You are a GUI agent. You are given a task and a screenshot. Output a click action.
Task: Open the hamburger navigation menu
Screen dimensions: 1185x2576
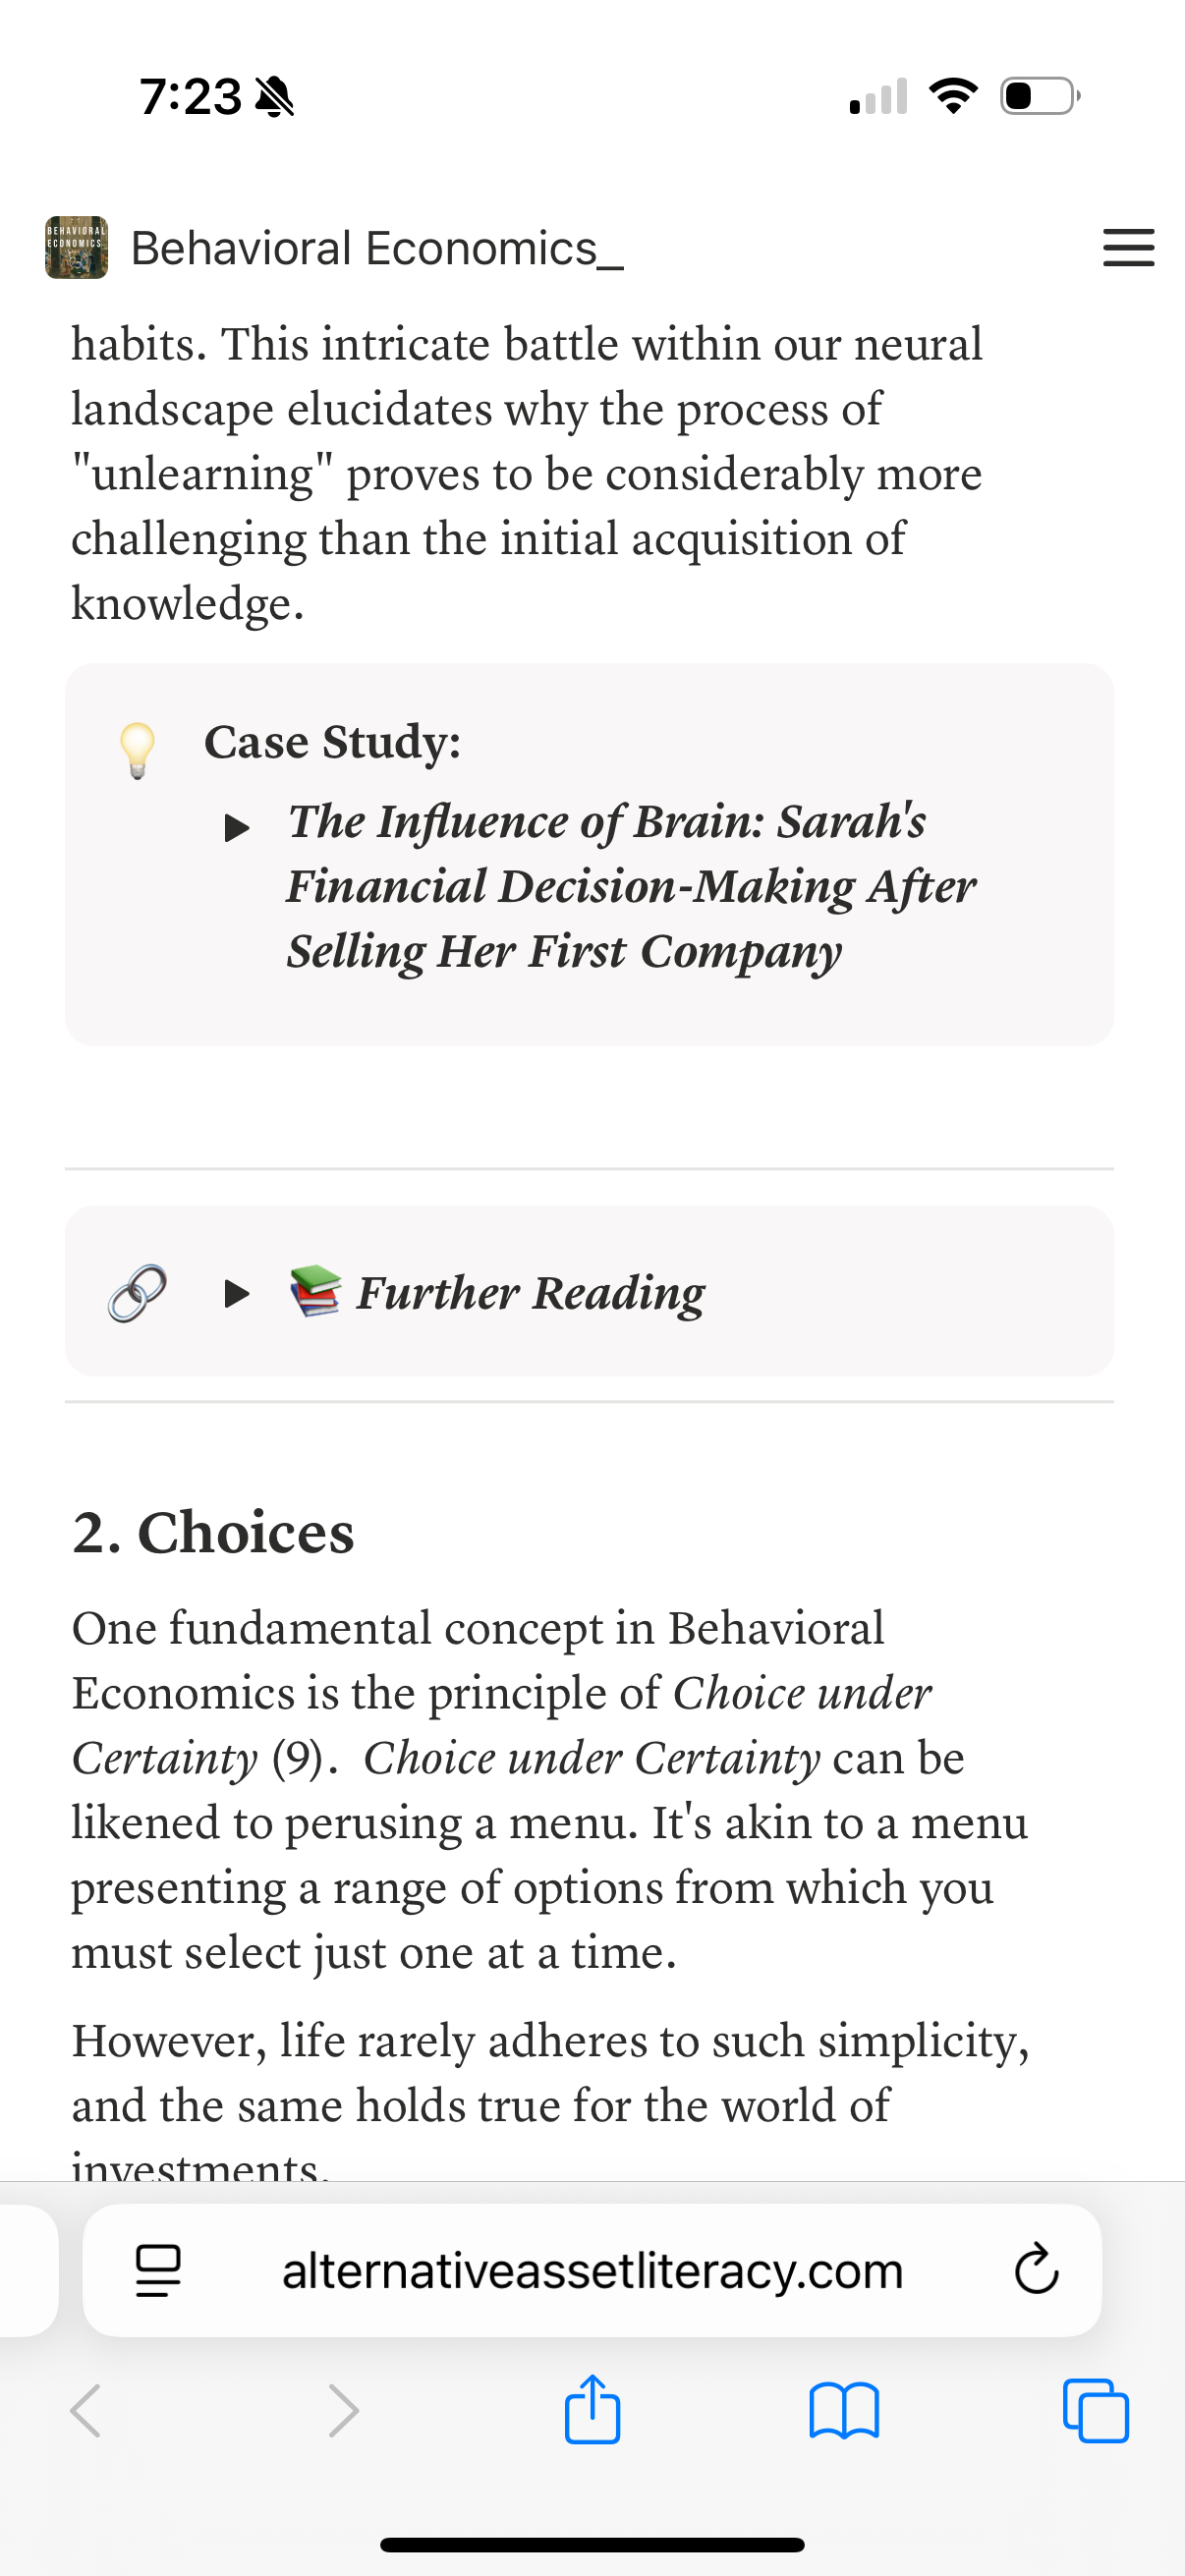[x=1128, y=248]
